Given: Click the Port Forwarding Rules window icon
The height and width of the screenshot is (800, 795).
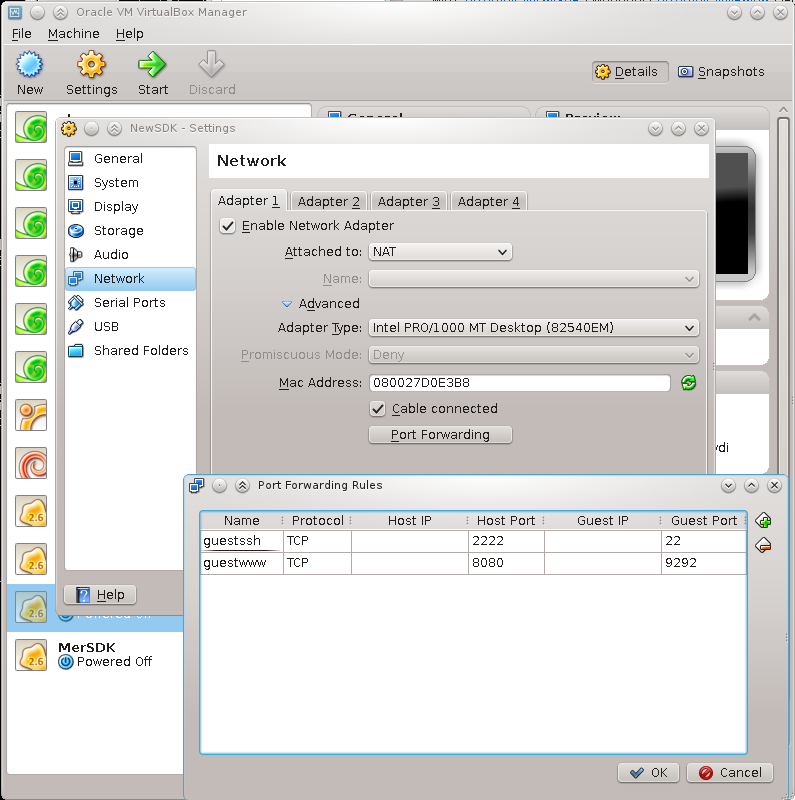Looking at the screenshot, I should pyautogui.click(x=196, y=485).
